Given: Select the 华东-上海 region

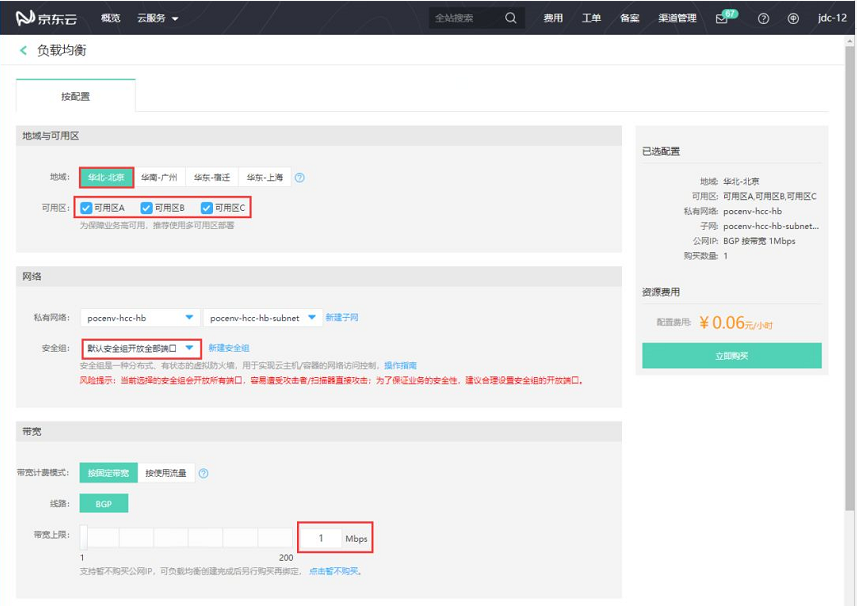Looking at the screenshot, I should coord(265,178).
